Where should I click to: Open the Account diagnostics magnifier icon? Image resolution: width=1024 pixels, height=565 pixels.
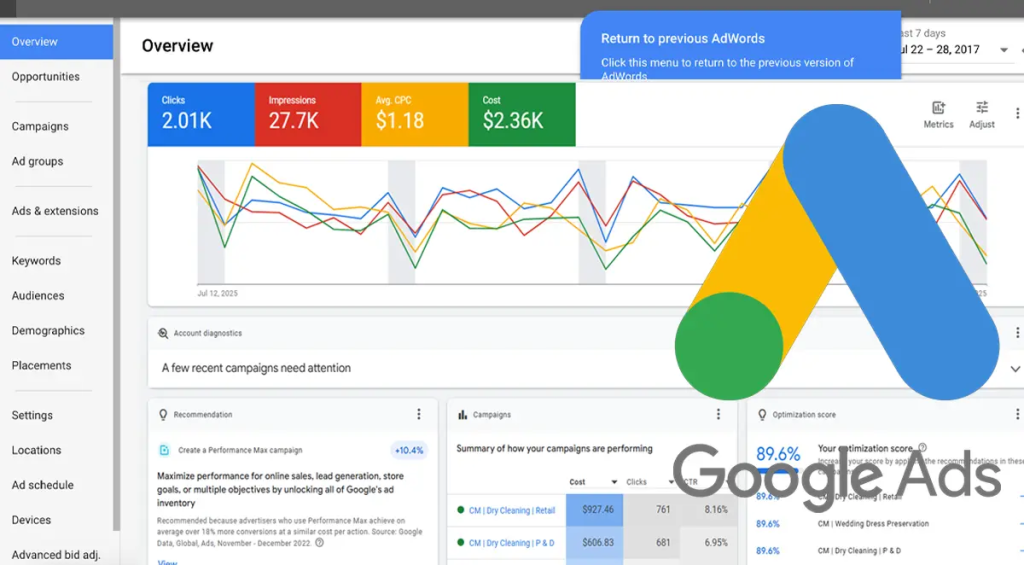point(163,333)
